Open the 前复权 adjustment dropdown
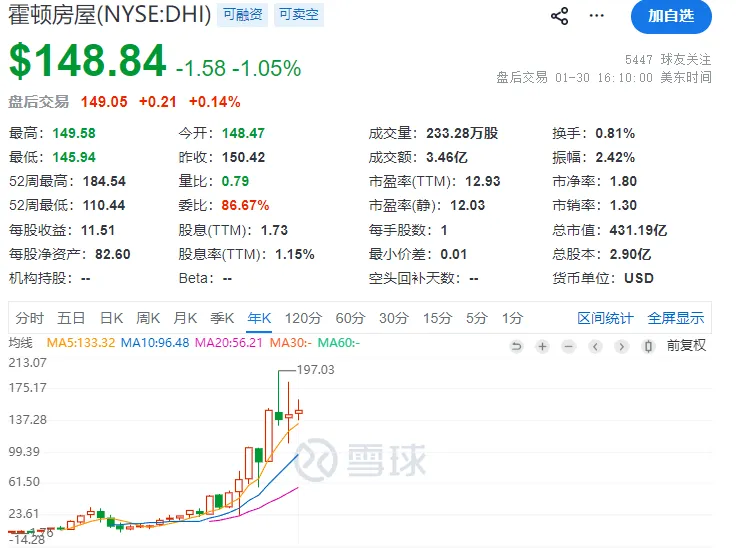This screenshot has height=548, width=746. pyautogui.click(x=686, y=345)
